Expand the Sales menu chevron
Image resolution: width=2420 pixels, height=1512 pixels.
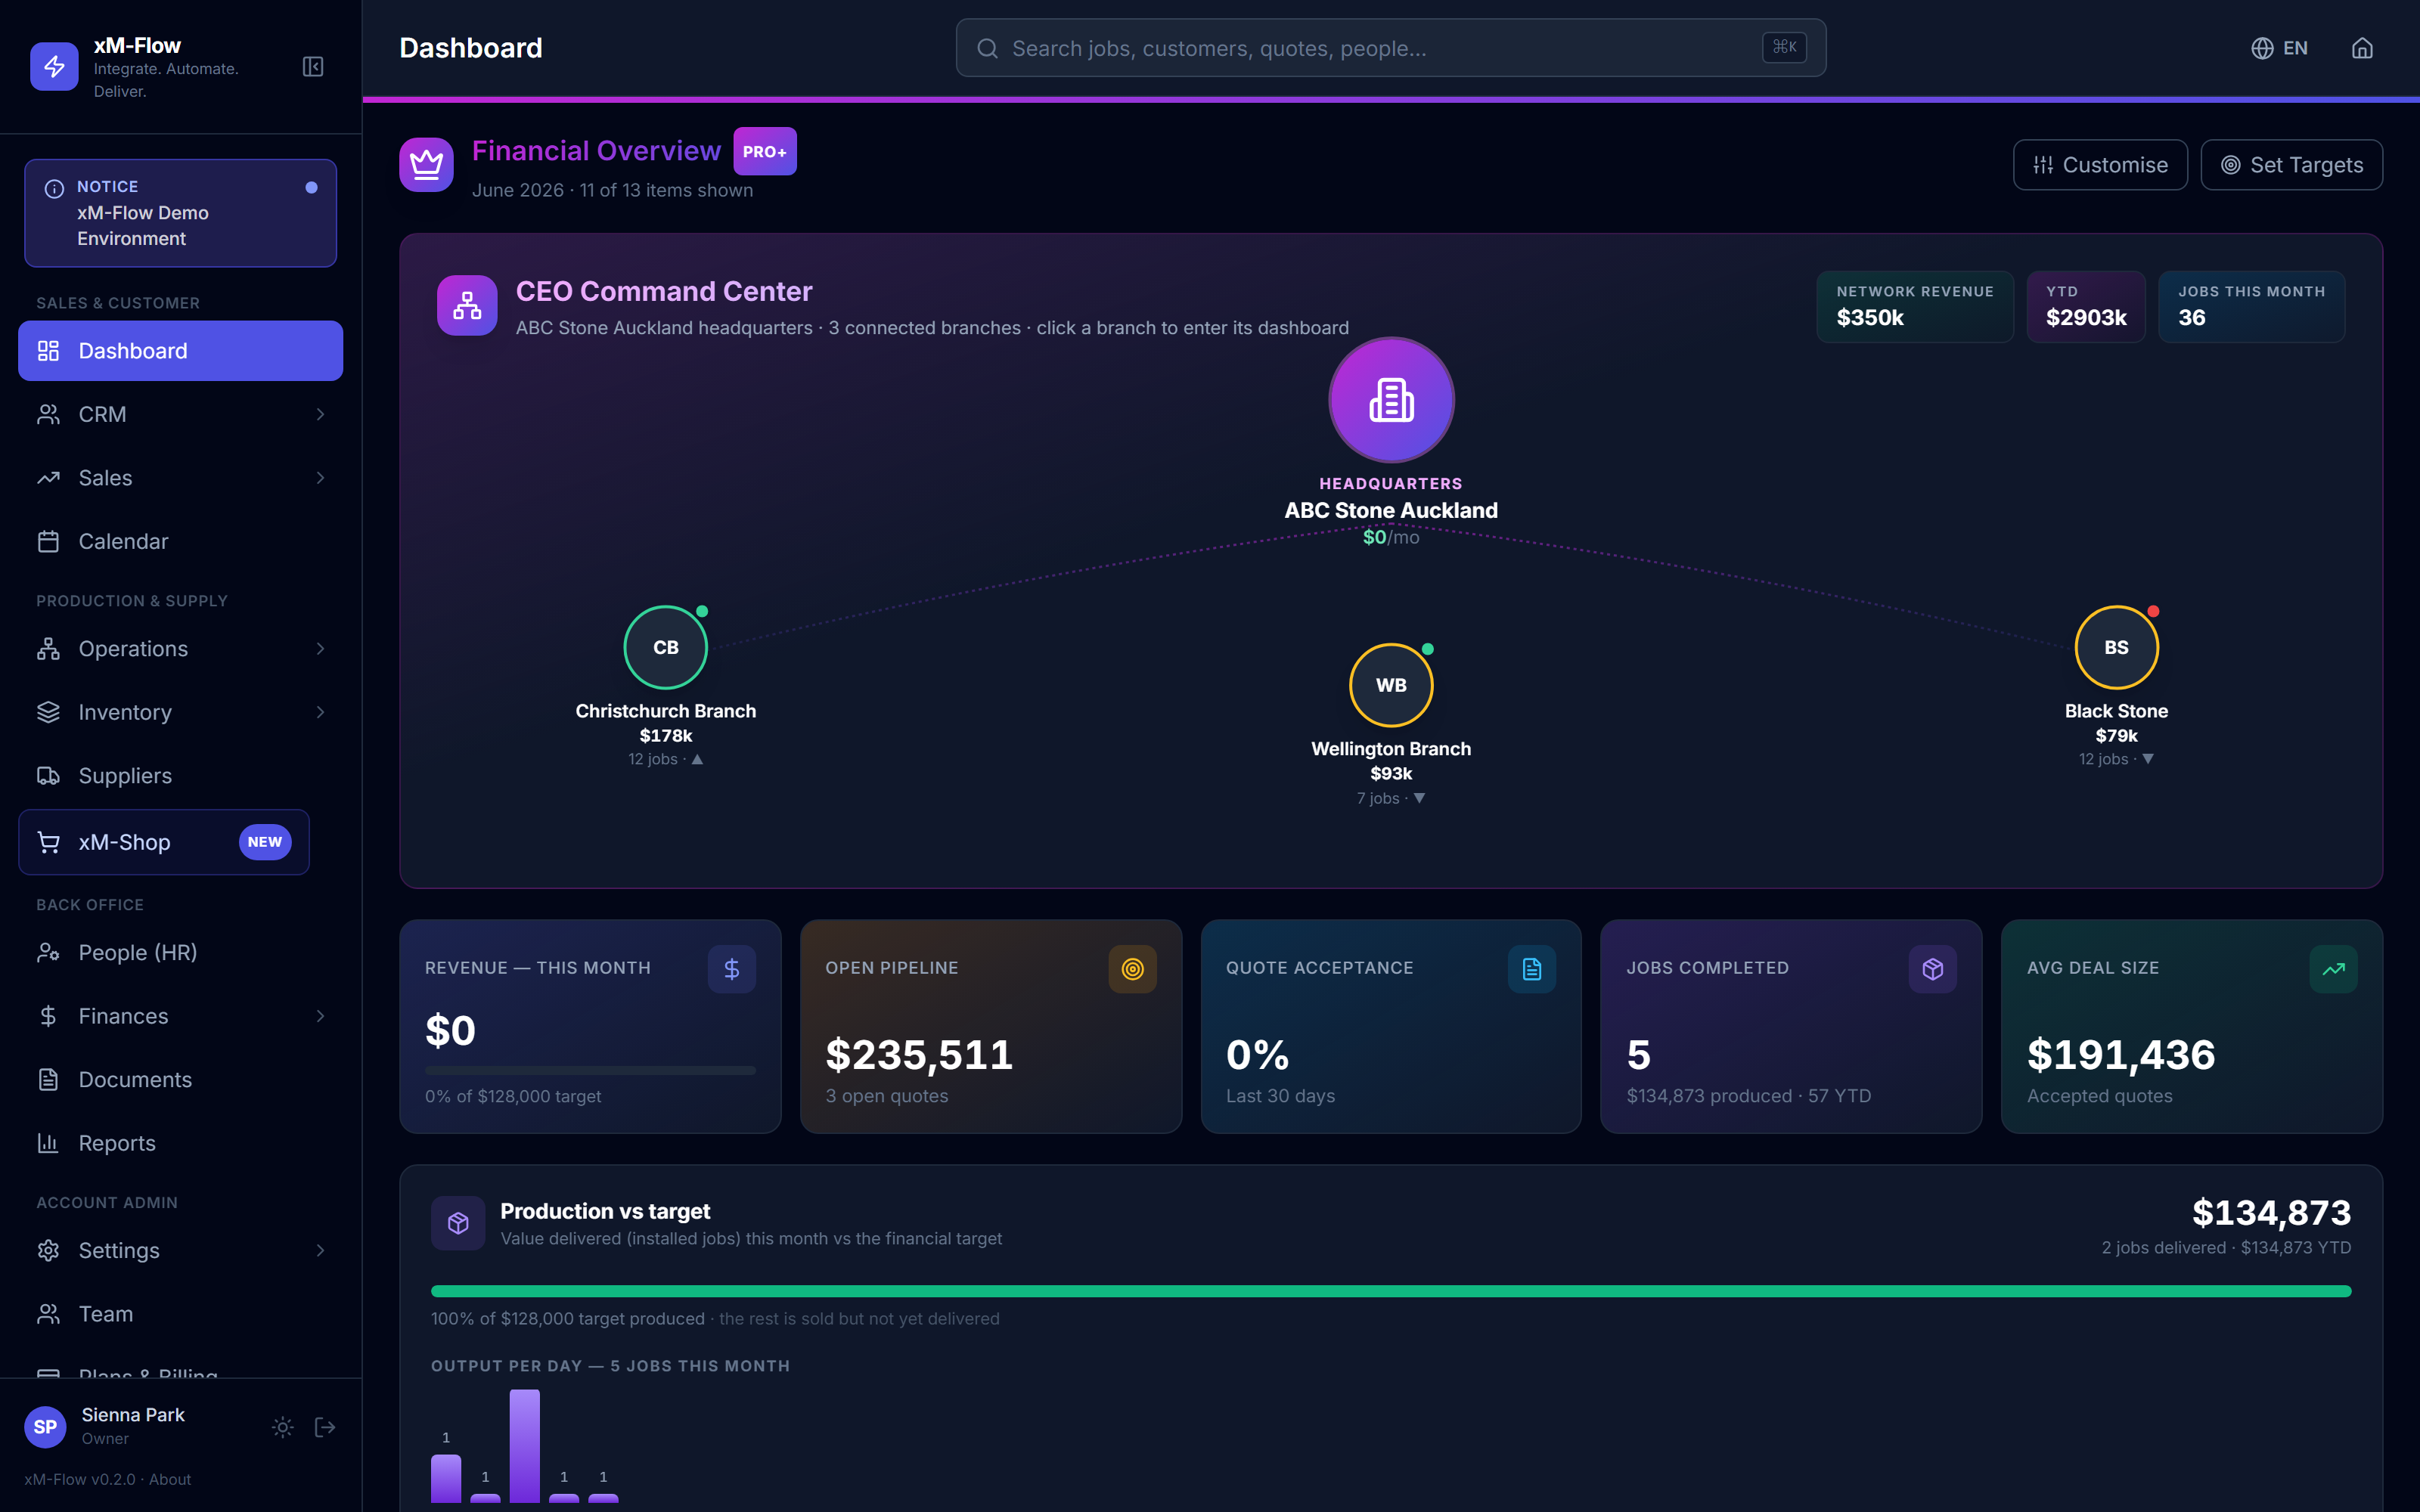320,478
